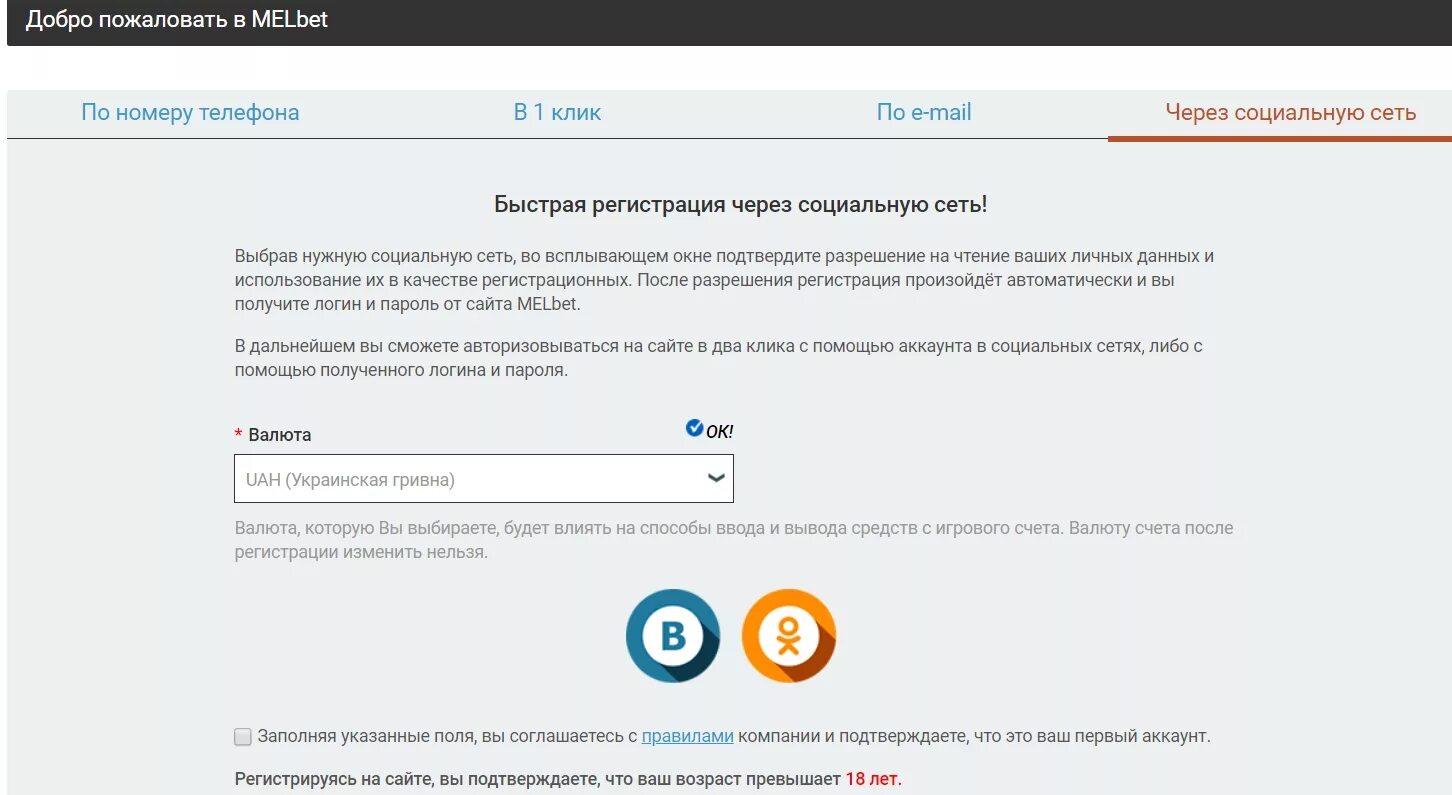This screenshot has height=795, width=1452.
Task: Register via the VKontakte social icon
Action: pos(673,636)
